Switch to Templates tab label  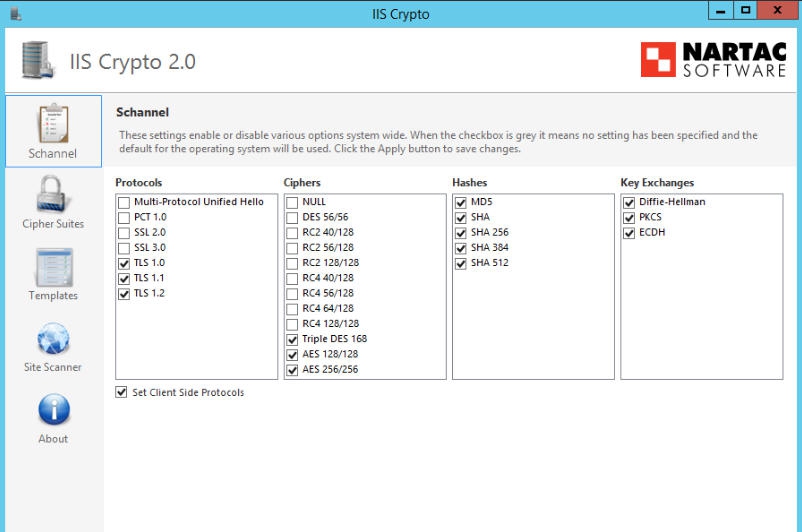[x=53, y=296]
